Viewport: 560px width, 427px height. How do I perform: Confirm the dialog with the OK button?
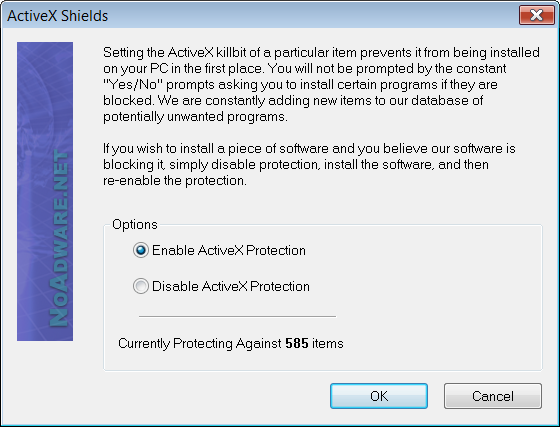(x=379, y=396)
